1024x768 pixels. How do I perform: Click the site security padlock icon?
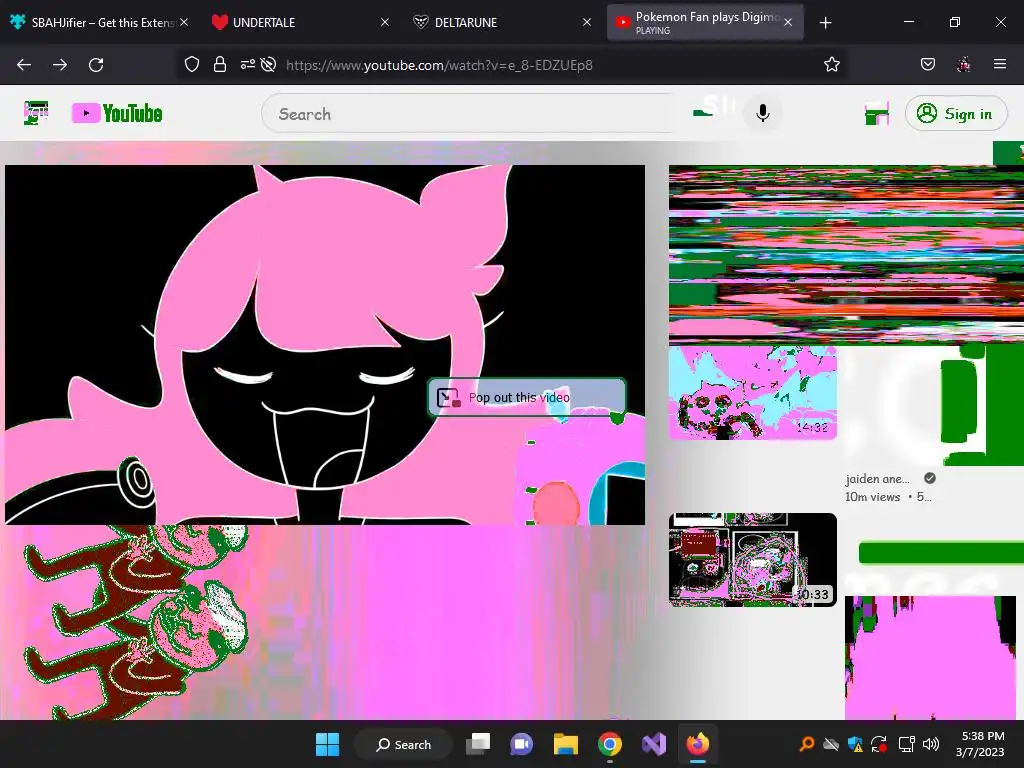click(220, 64)
